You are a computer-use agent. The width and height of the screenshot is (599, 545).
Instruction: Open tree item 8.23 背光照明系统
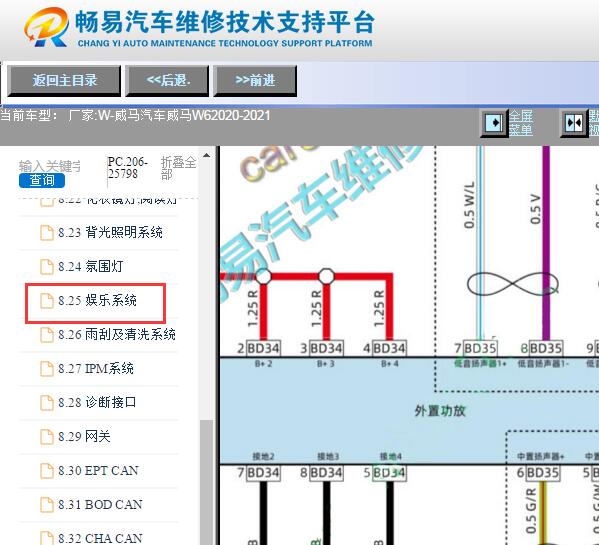tap(110, 232)
